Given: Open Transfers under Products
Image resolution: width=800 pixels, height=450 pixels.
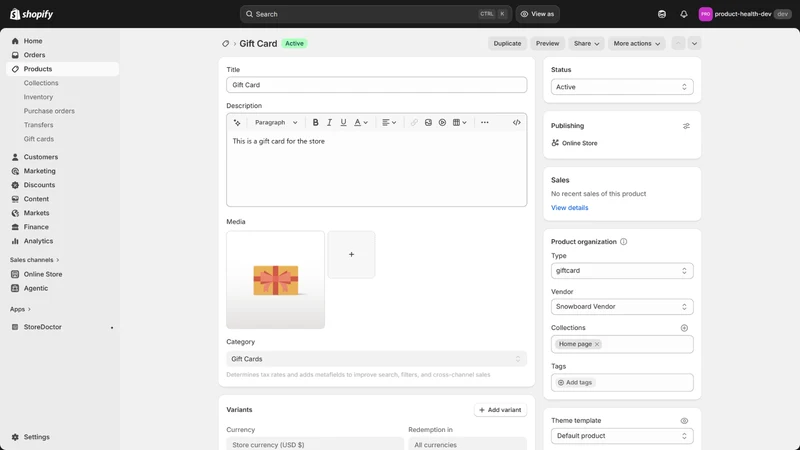Looking at the screenshot, I should click(x=38, y=125).
